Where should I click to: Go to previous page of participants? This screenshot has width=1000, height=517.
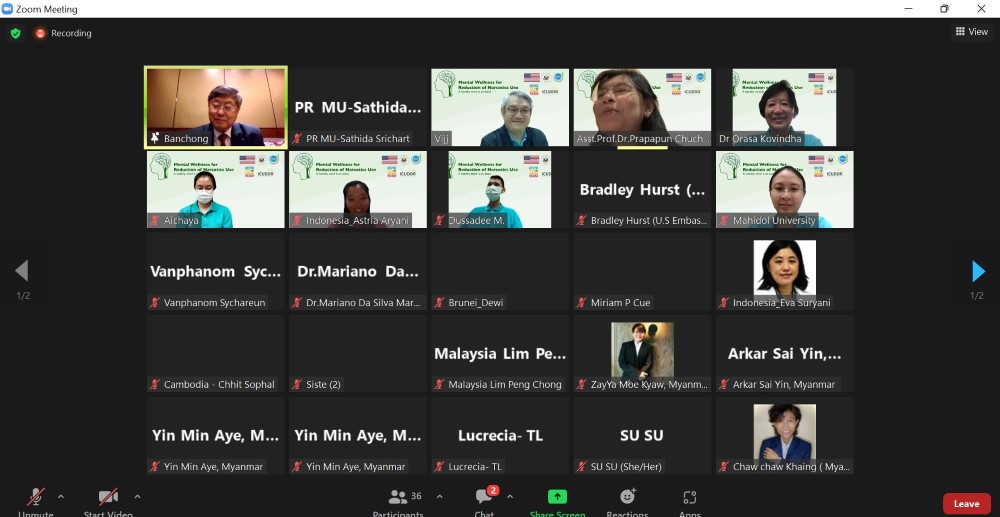[x=21, y=271]
